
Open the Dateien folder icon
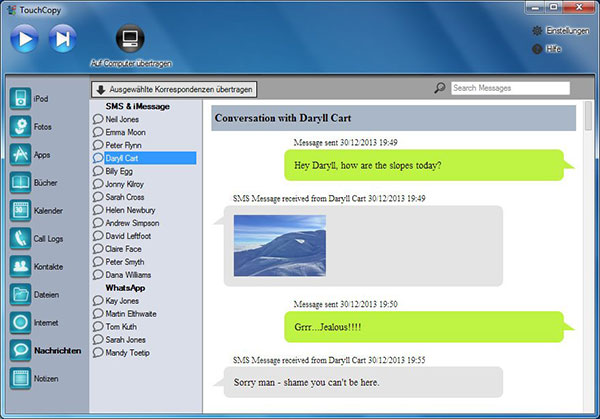pyautogui.click(x=21, y=294)
